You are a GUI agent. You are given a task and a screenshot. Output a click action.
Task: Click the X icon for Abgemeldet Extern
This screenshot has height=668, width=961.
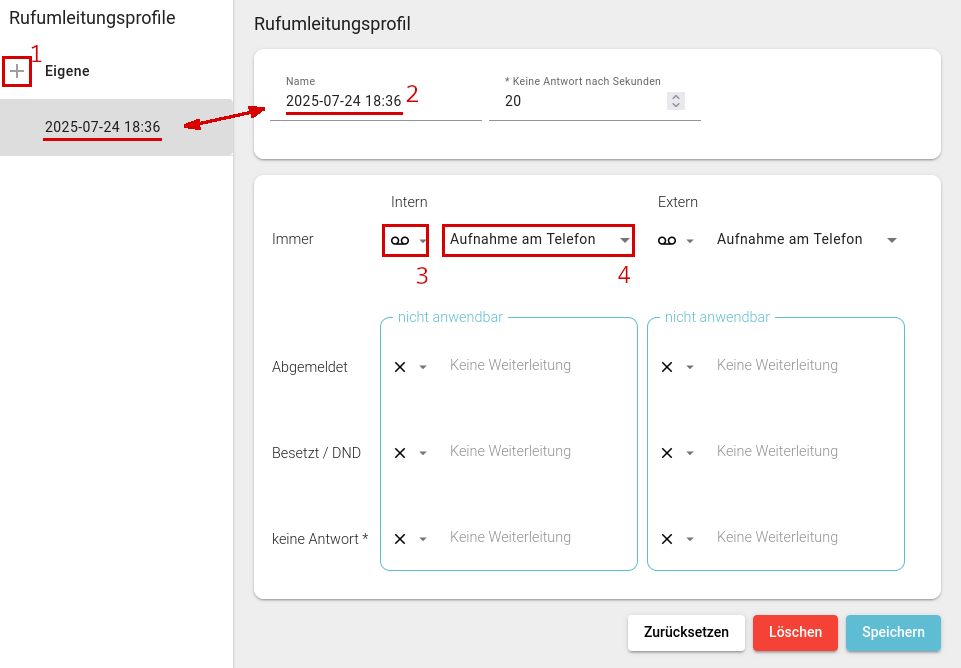click(x=667, y=367)
